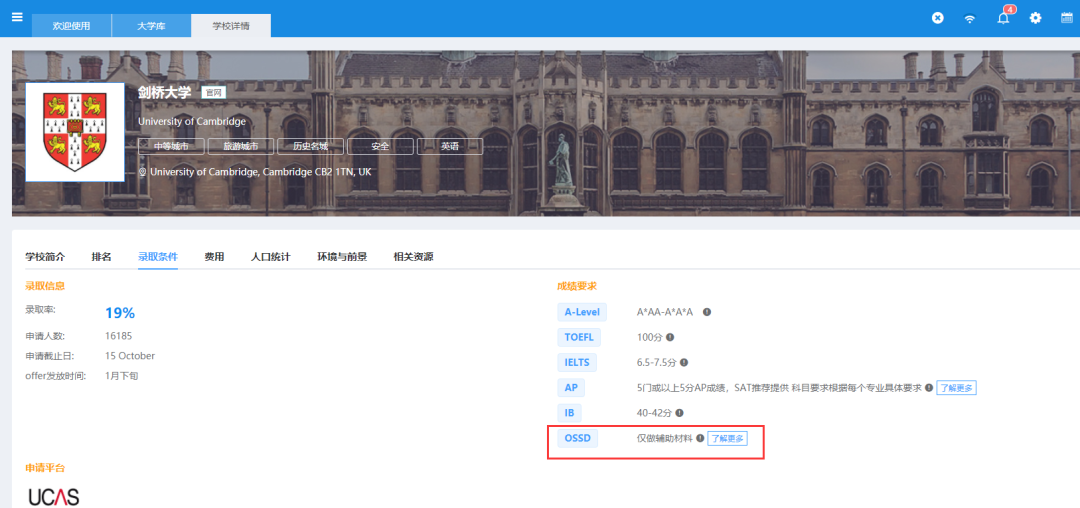Click the University of Cambridge subtitle

(191, 122)
